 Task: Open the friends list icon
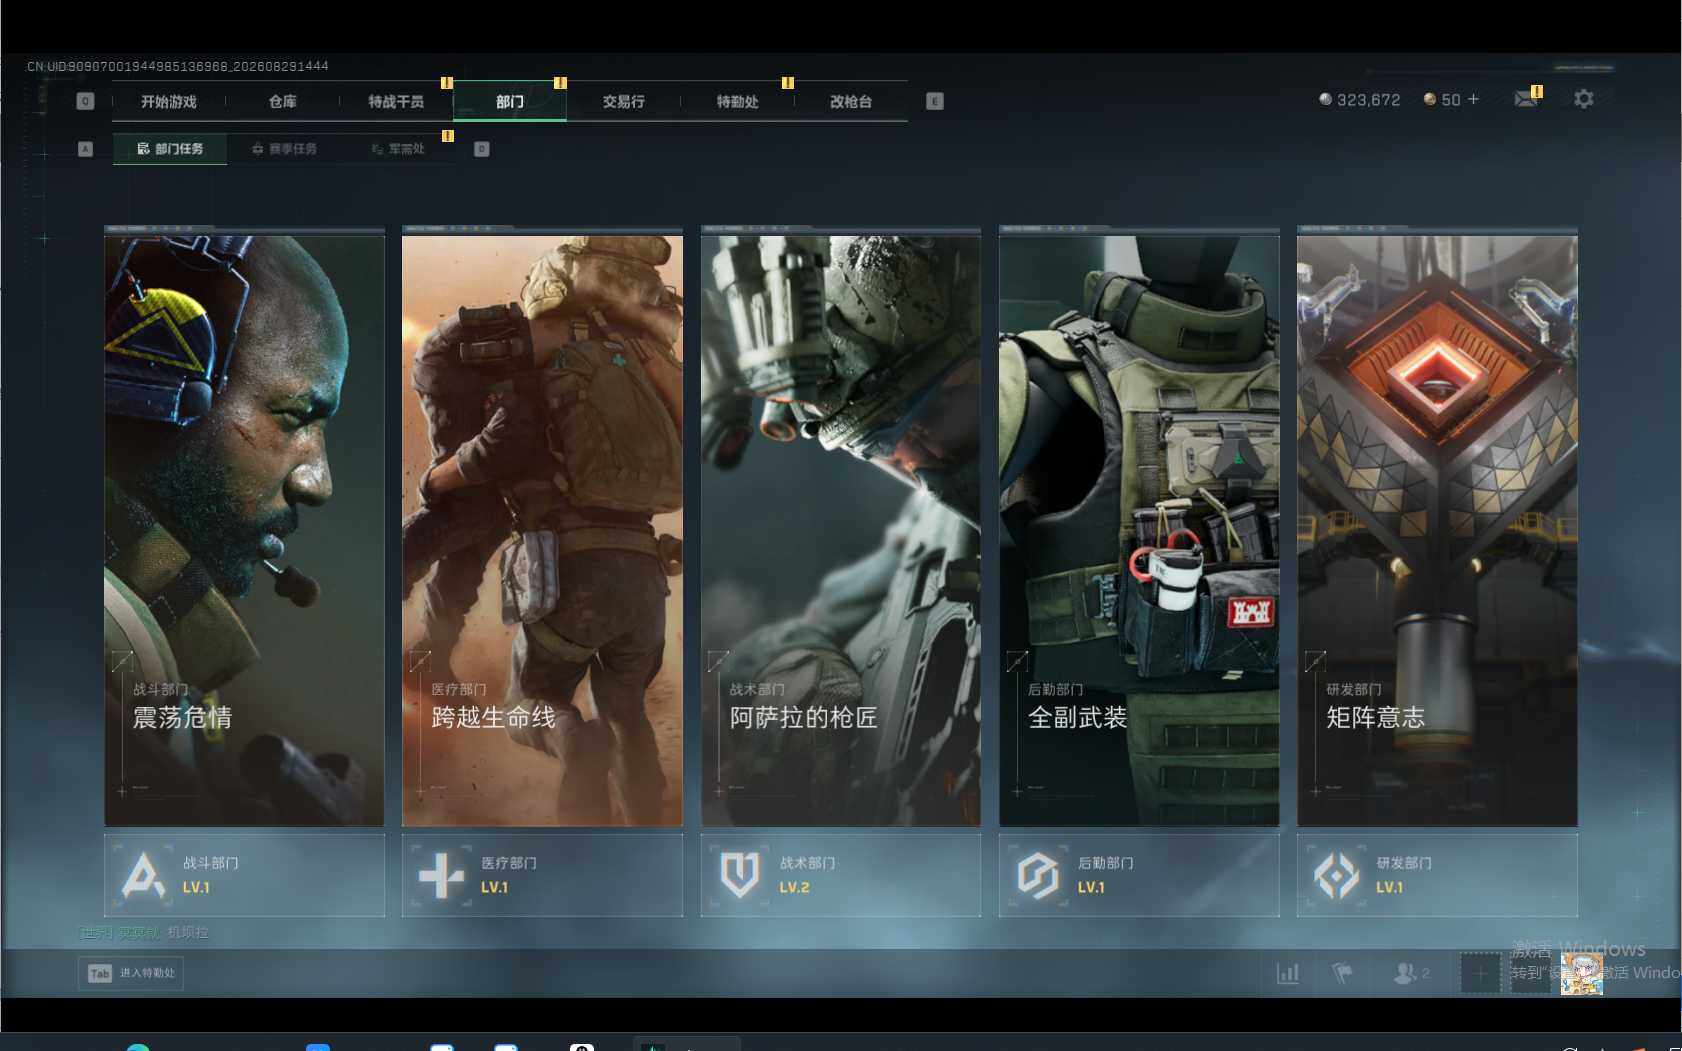pyautogui.click(x=1405, y=972)
